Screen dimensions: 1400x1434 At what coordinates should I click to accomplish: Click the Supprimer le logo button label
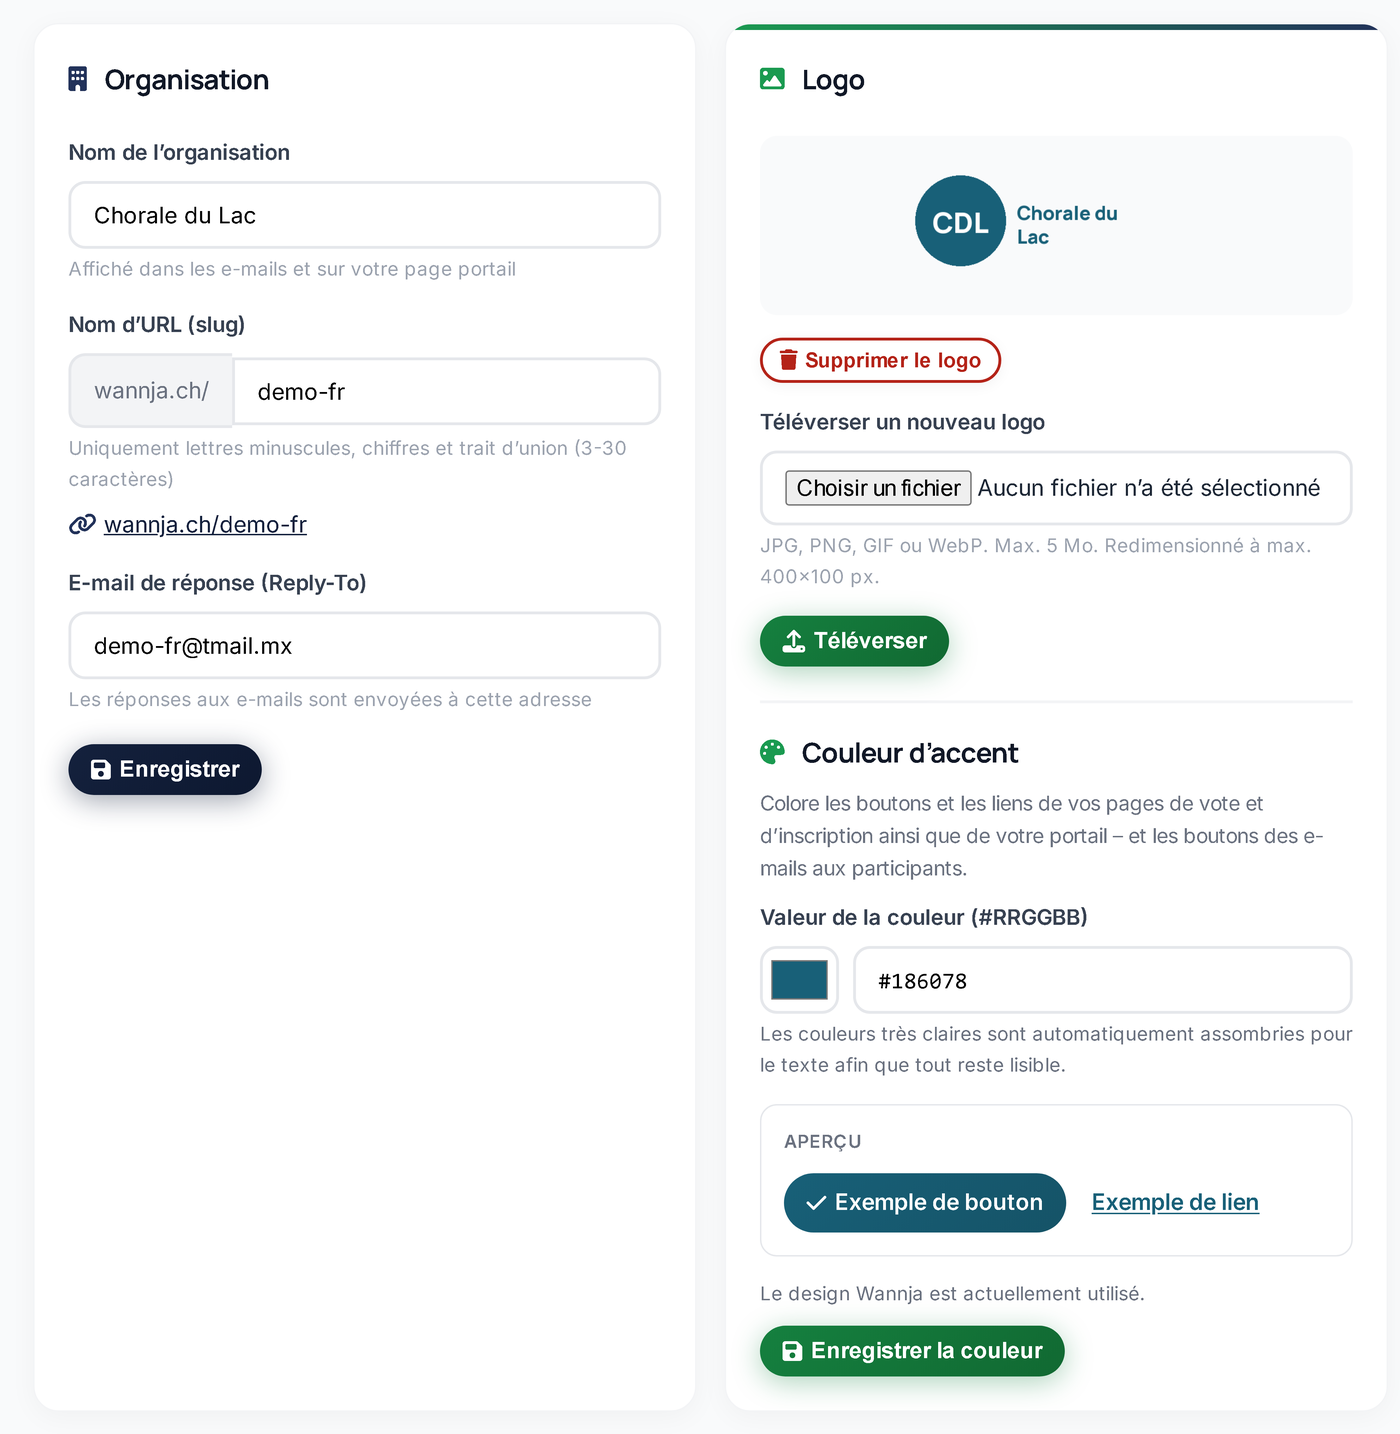pos(893,360)
